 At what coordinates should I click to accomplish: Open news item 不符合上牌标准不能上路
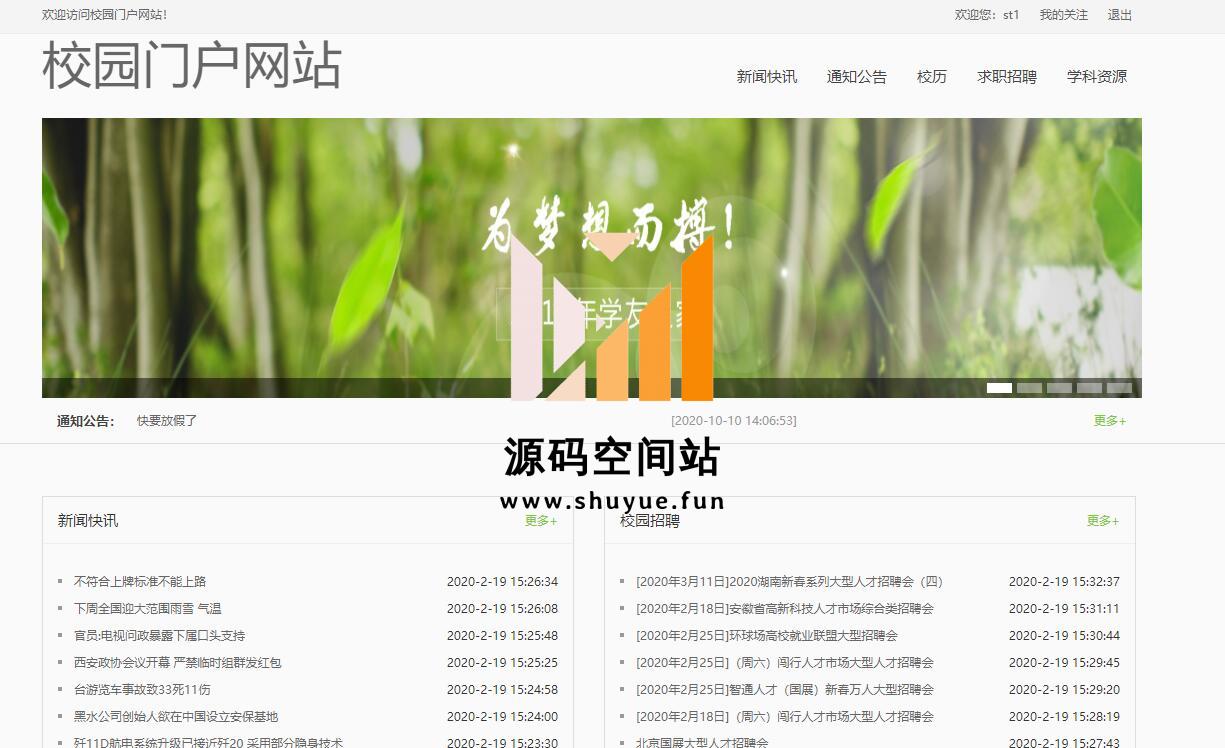[140, 581]
